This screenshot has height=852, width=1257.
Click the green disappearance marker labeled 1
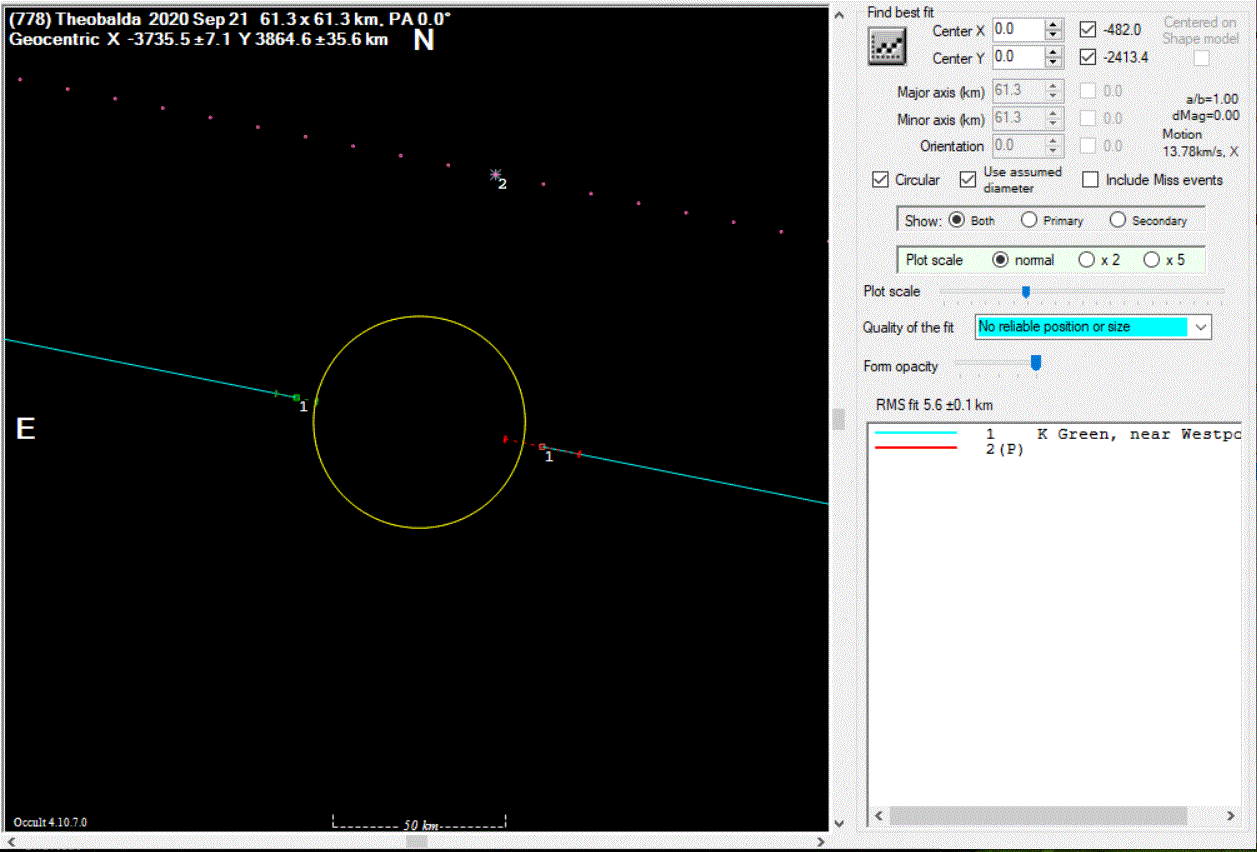point(296,397)
